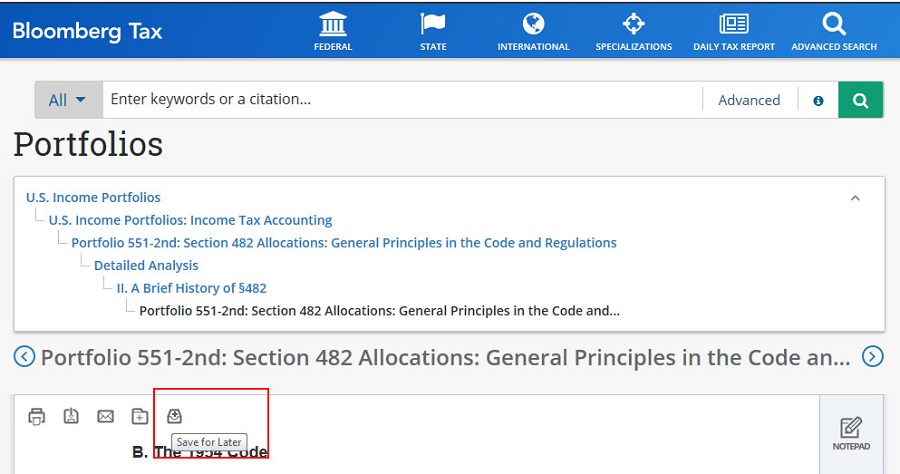Open Daily Tax Report

pyautogui.click(x=734, y=31)
